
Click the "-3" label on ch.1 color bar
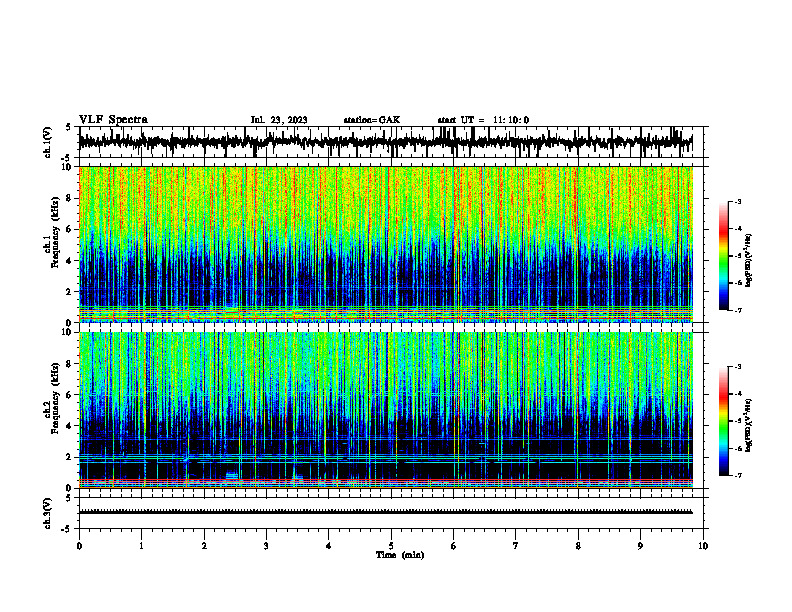tap(737, 202)
